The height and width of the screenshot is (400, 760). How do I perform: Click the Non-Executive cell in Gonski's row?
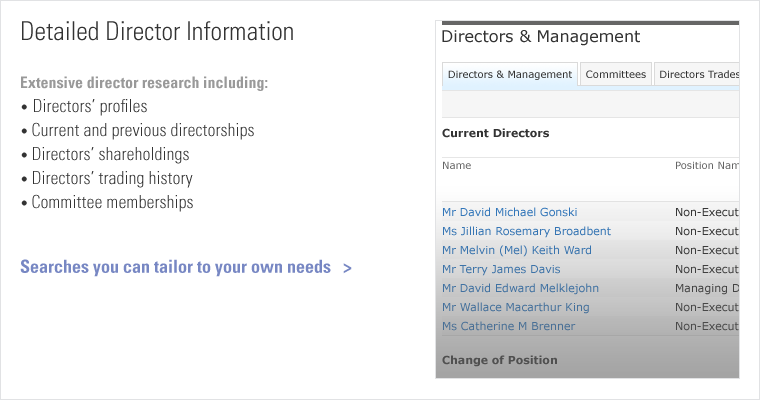pyautogui.click(x=706, y=212)
